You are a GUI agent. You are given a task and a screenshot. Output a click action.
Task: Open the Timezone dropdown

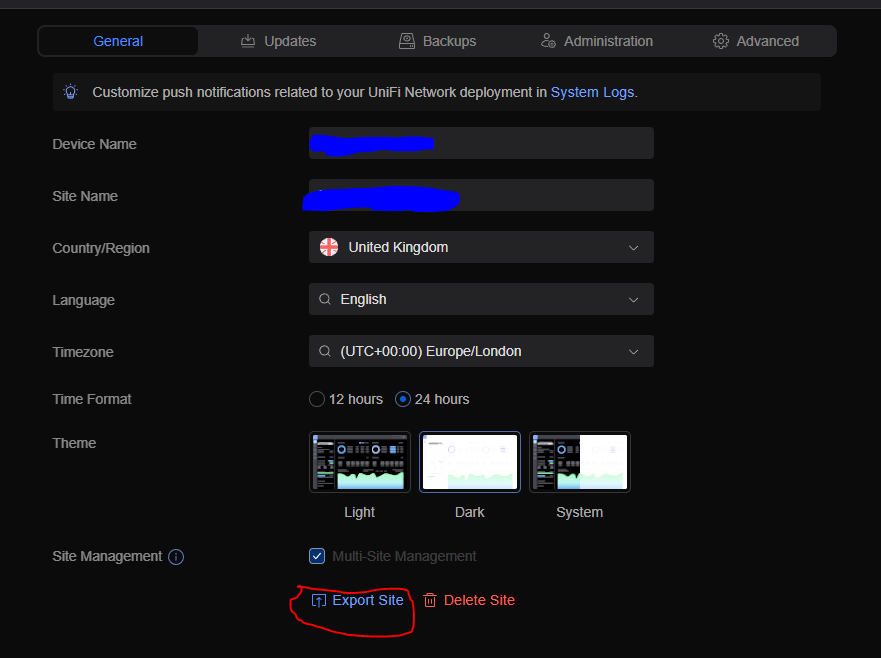pyautogui.click(x=481, y=351)
